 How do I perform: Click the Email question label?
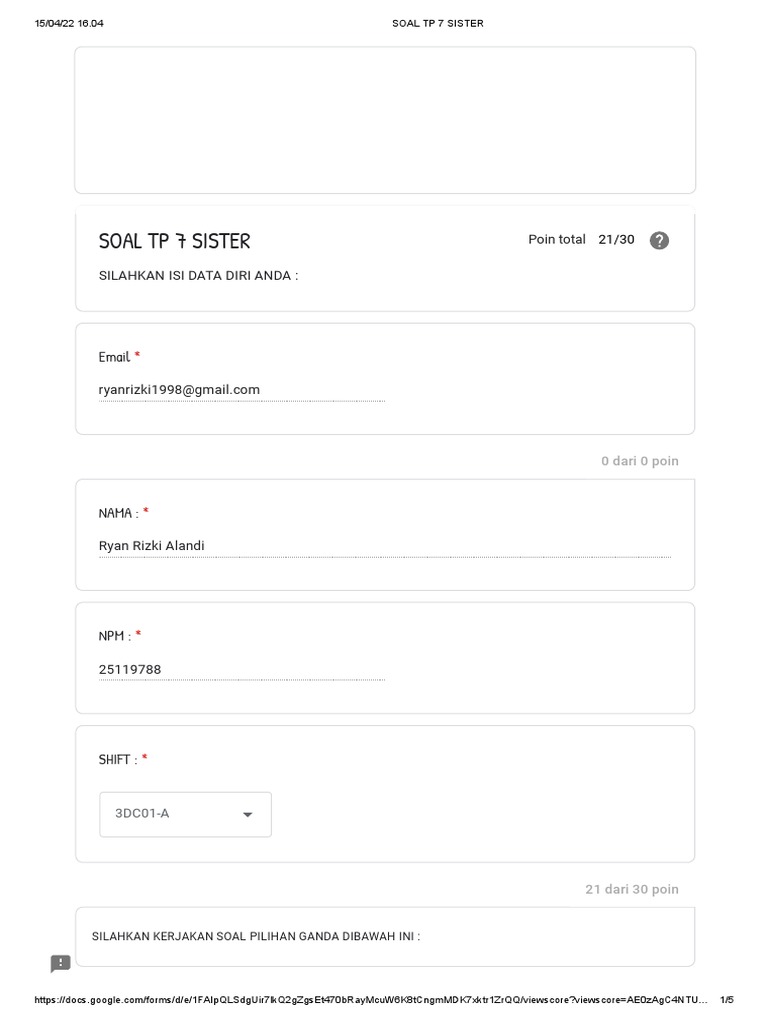click(x=114, y=357)
